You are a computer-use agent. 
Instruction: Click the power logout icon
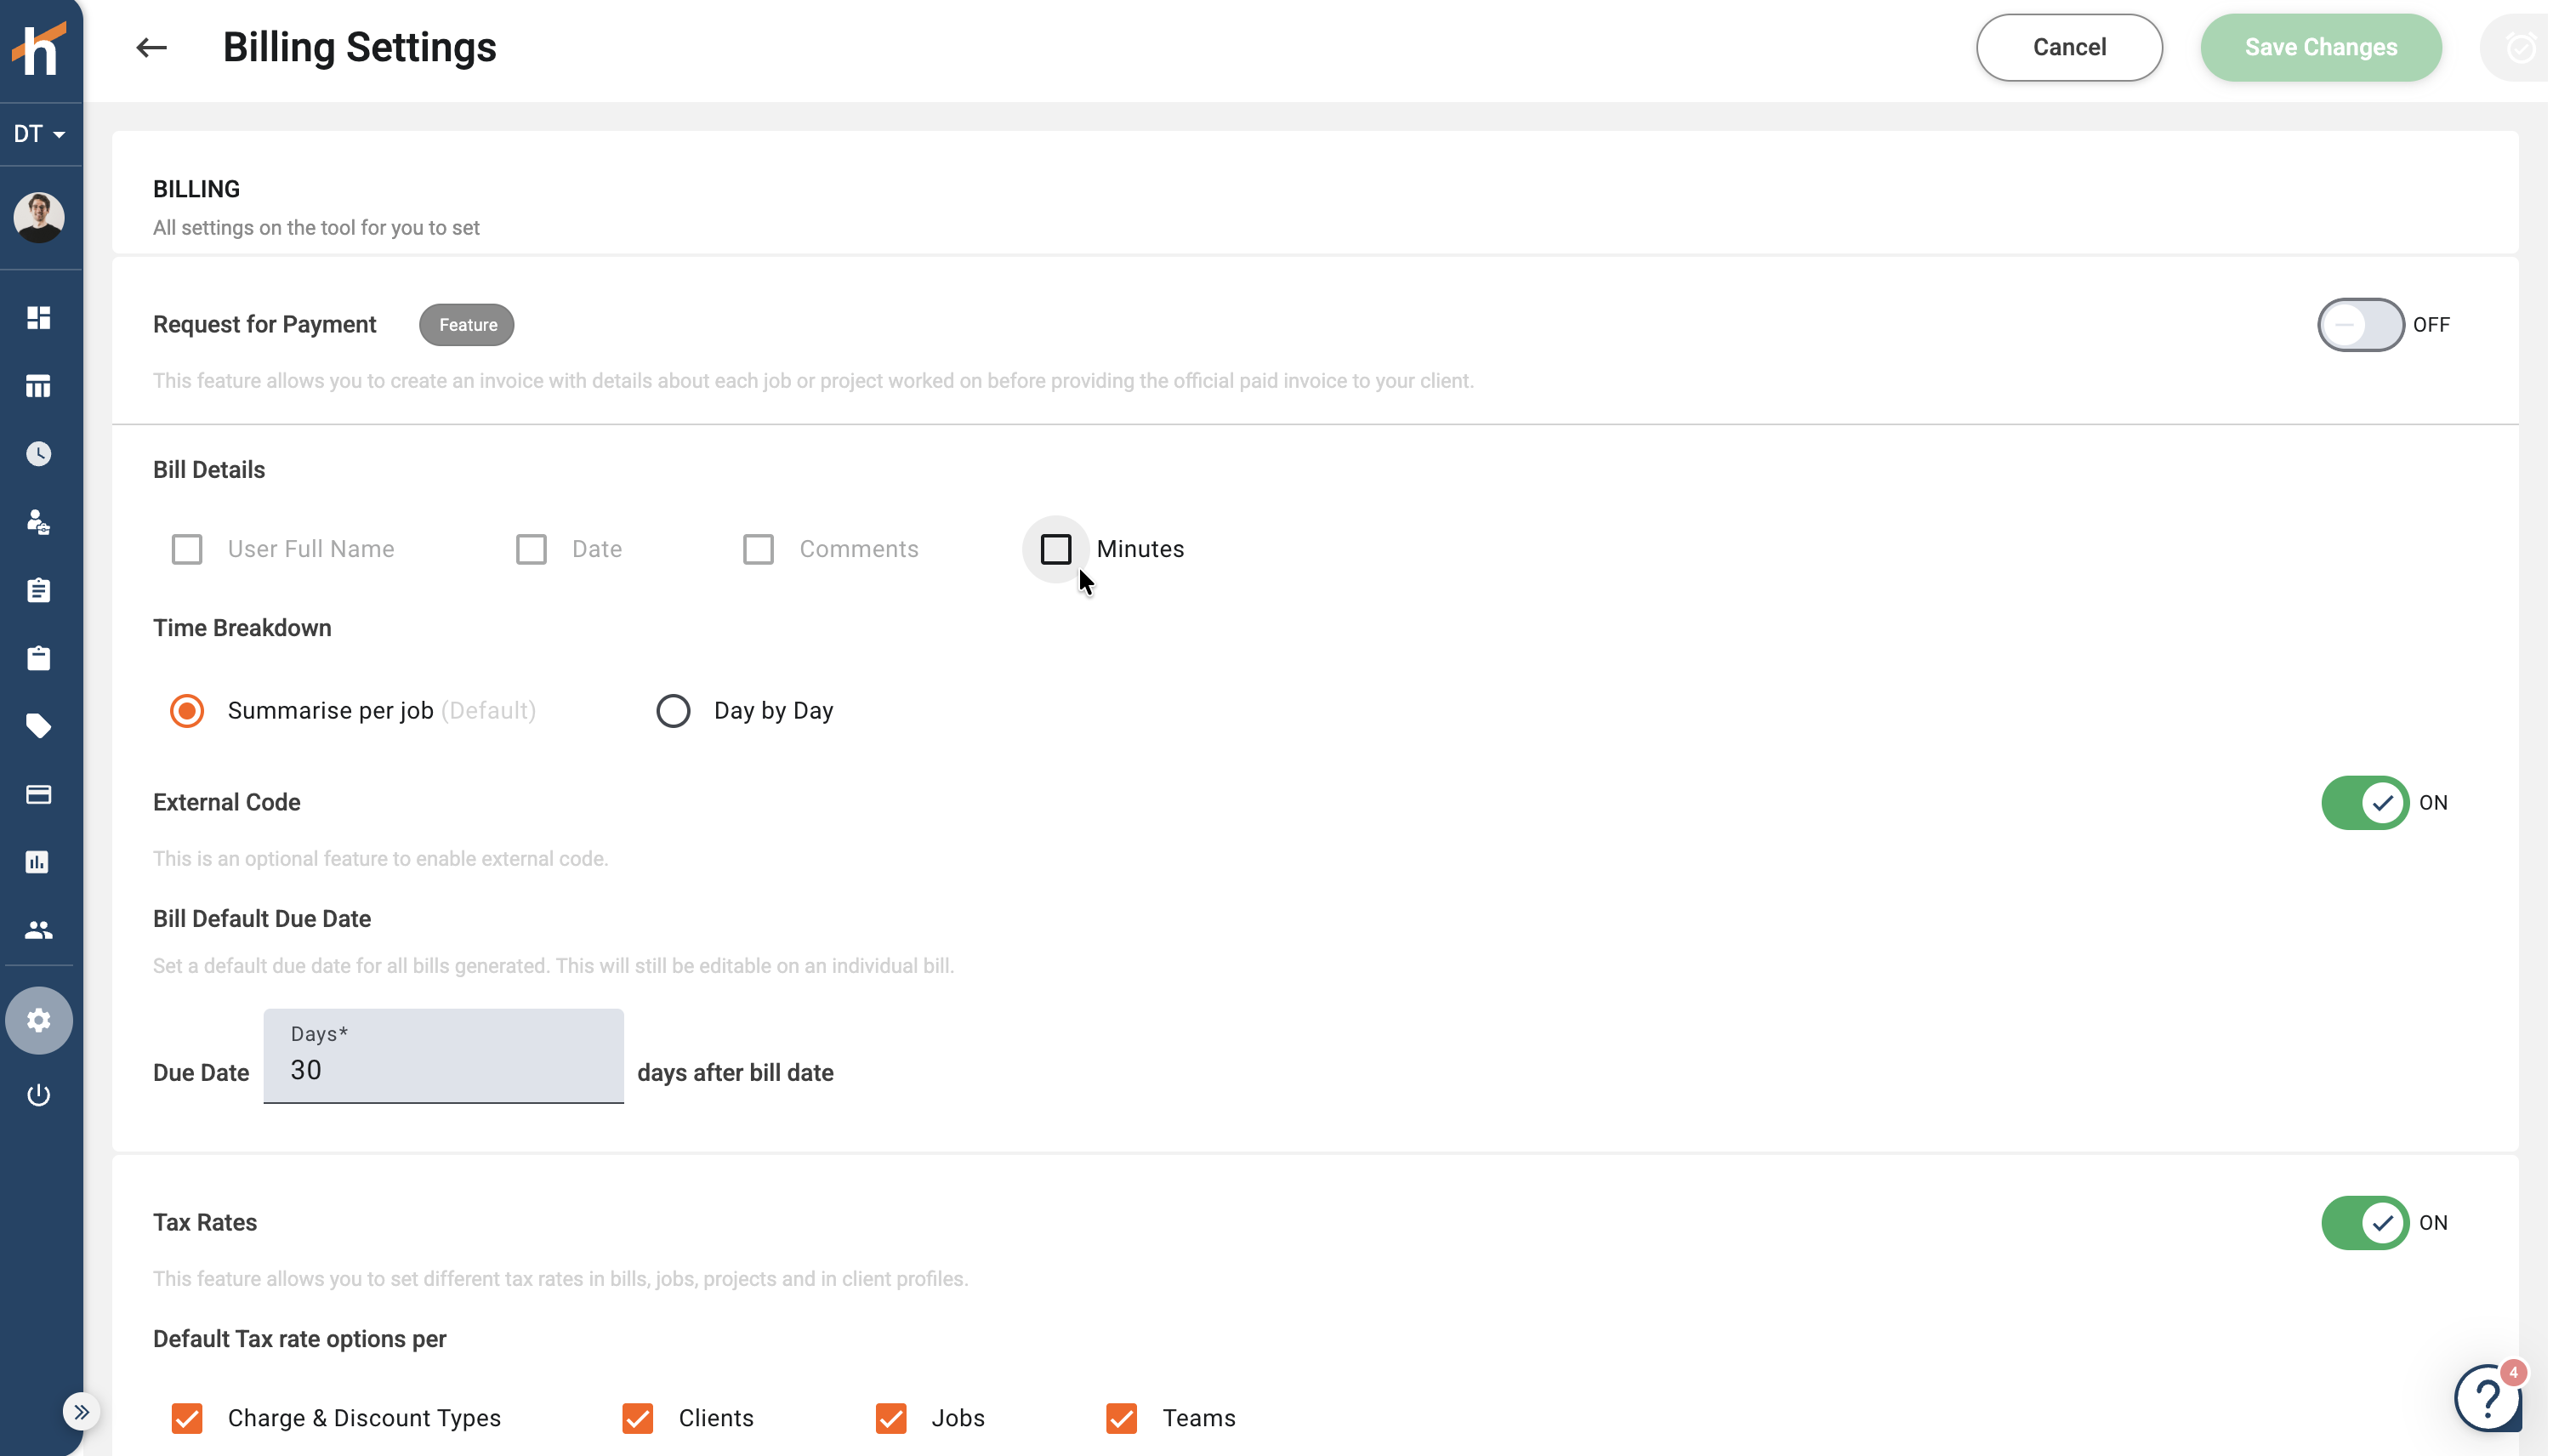tap(39, 1095)
